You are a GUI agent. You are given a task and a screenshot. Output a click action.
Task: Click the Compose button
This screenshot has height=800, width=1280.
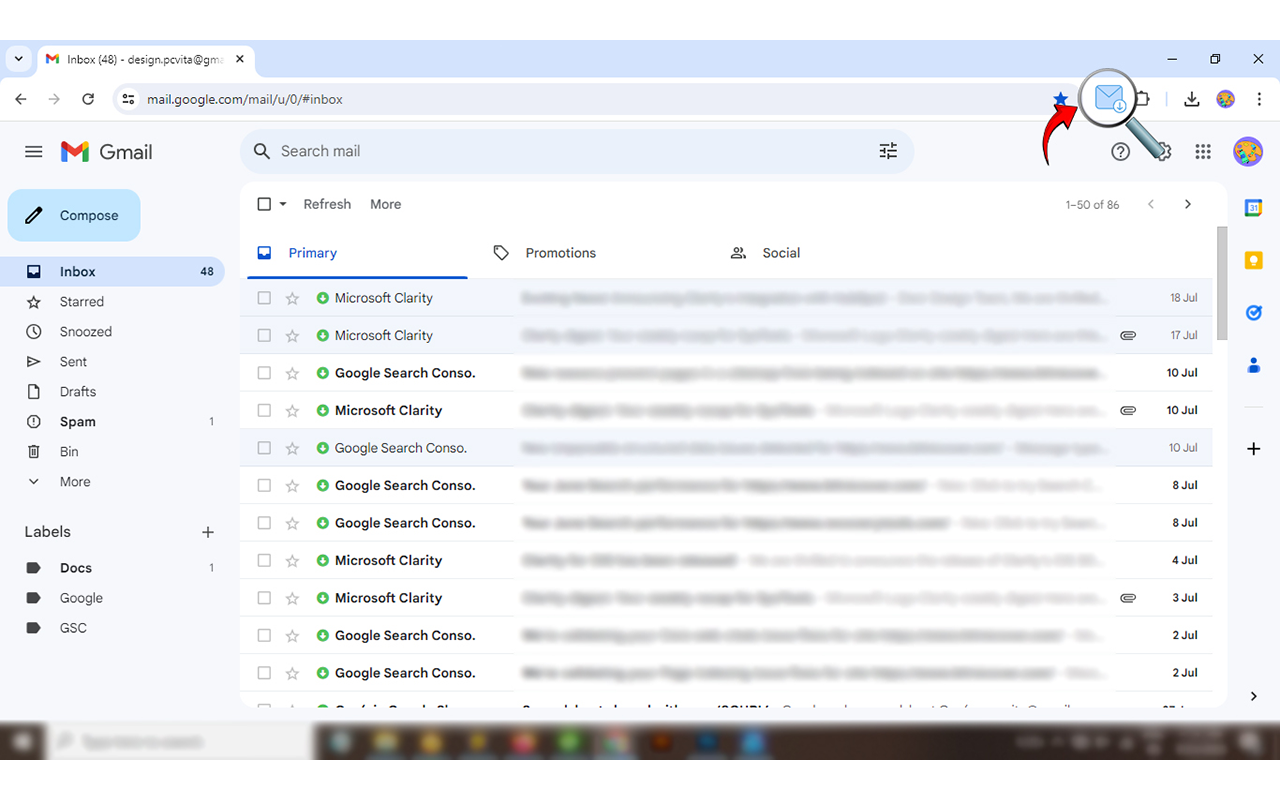coord(74,215)
